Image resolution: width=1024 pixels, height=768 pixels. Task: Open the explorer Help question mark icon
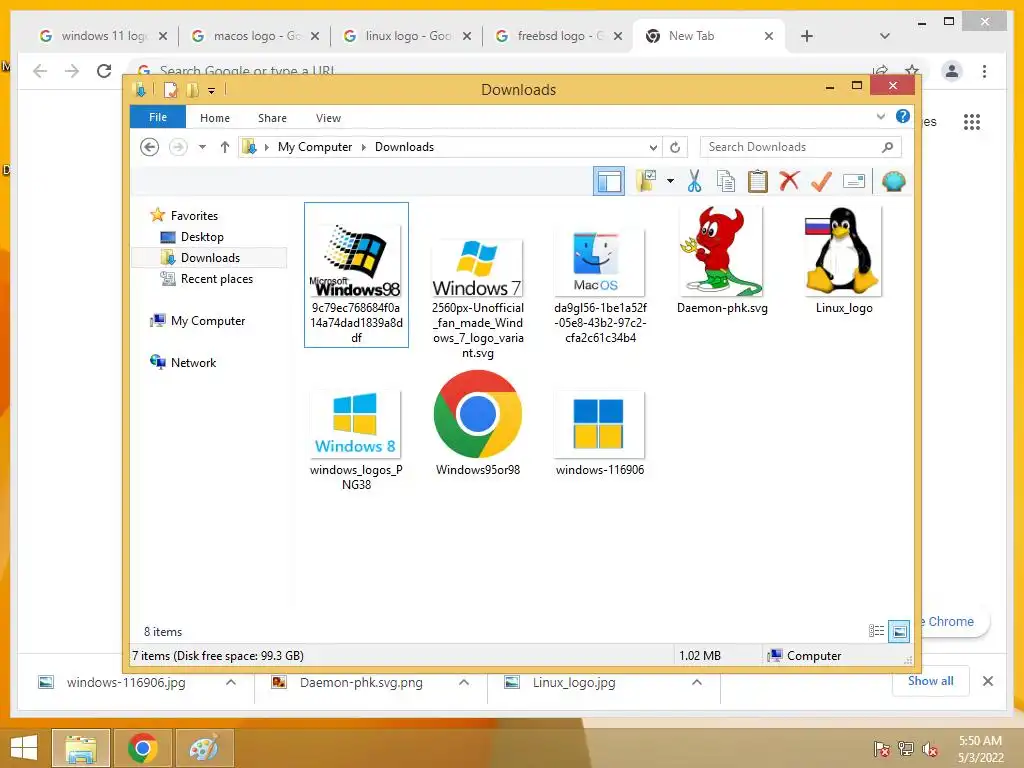click(903, 116)
